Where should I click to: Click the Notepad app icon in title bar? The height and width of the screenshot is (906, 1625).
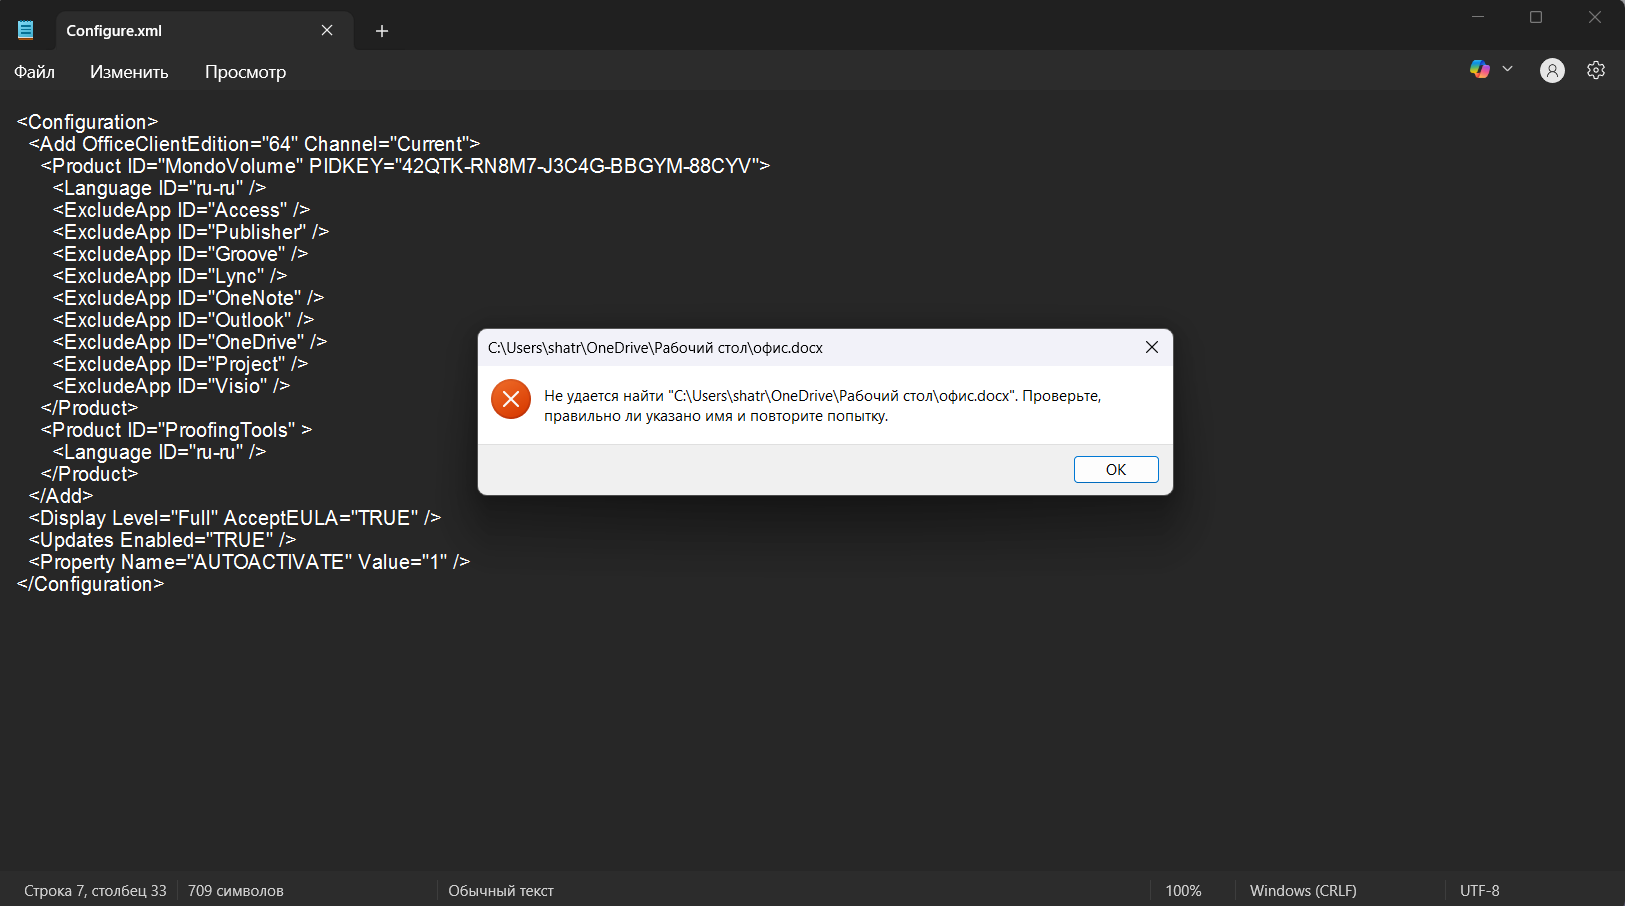pyautogui.click(x=26, y=30)
